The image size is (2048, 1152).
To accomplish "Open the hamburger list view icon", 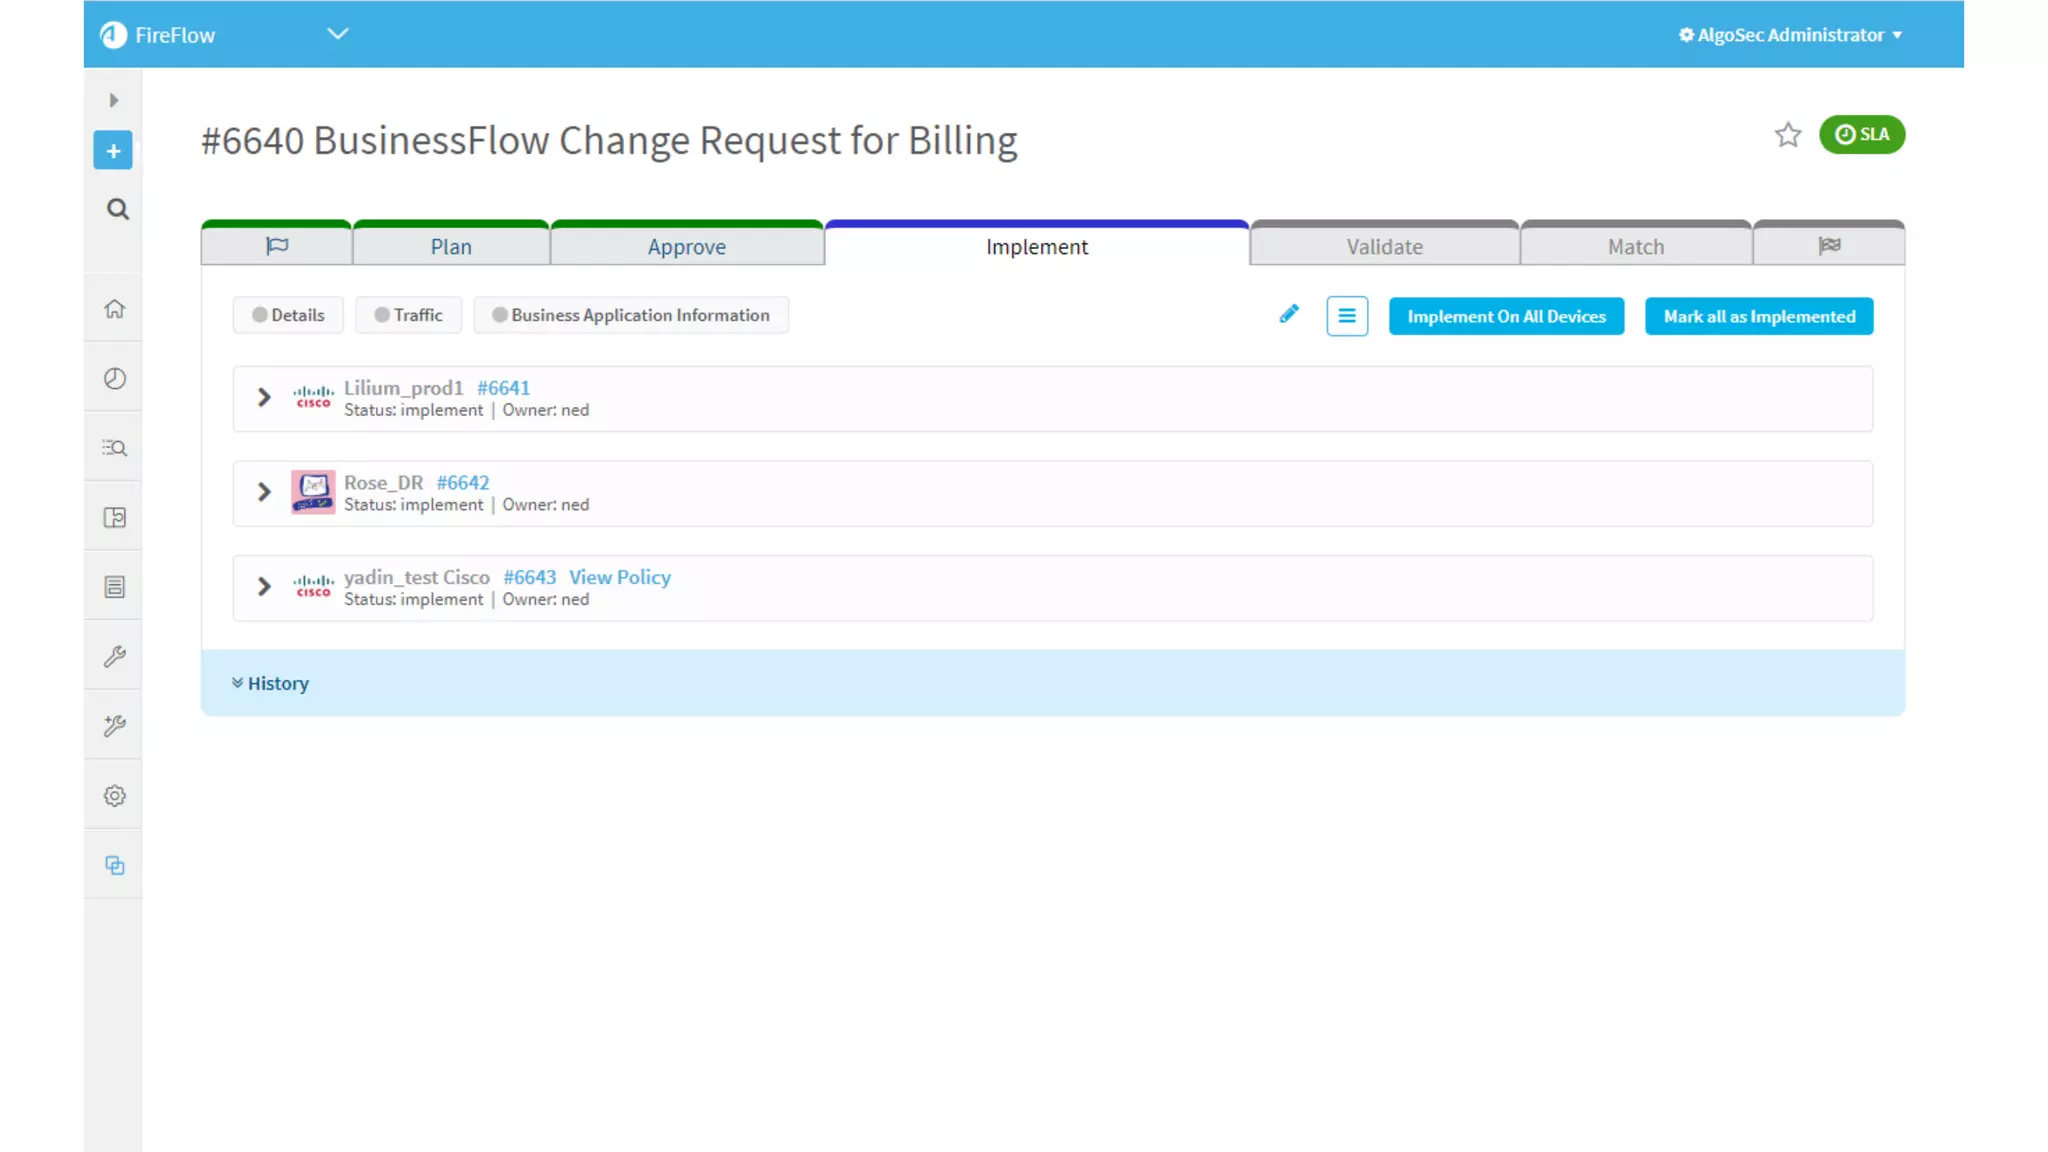I will (x=1347, y=316).
